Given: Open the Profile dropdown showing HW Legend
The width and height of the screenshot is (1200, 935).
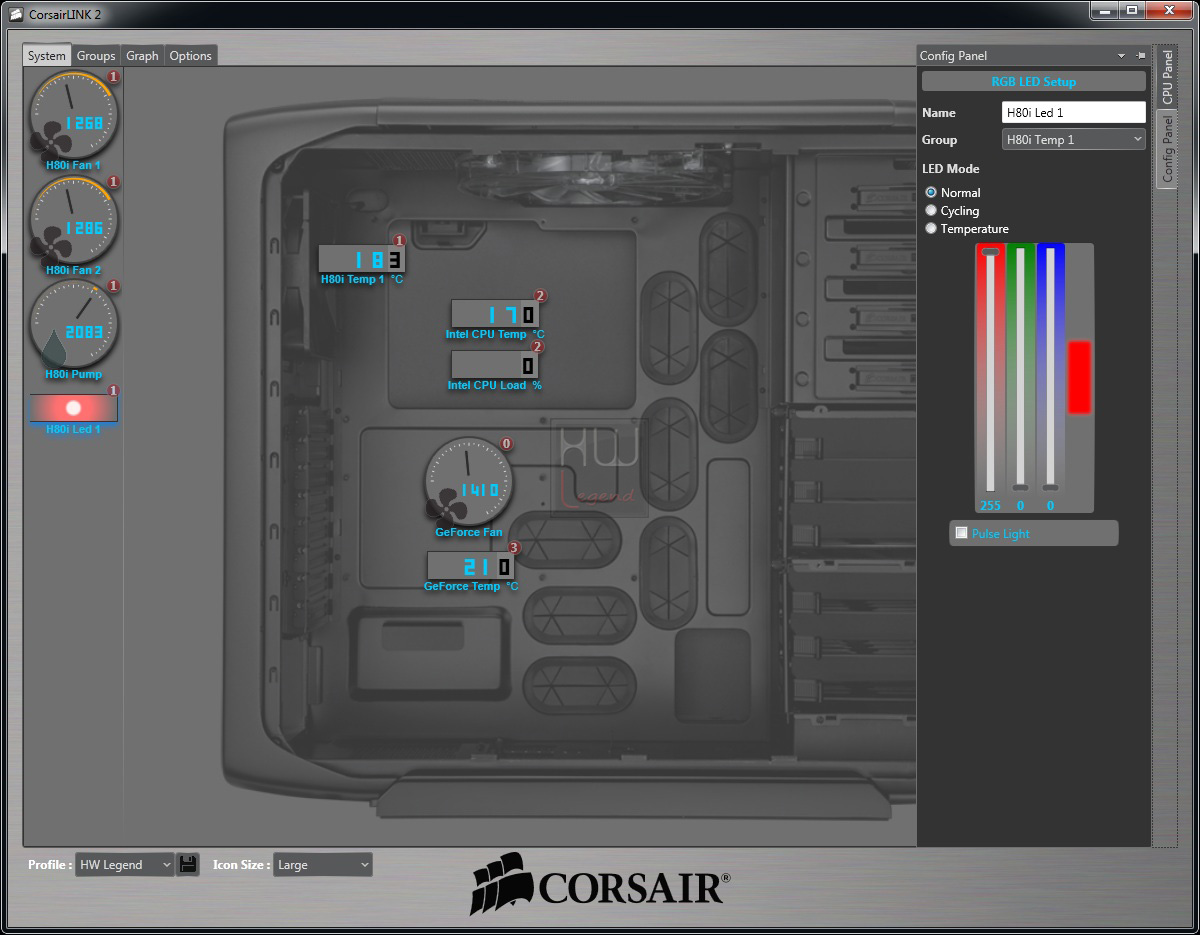Looking at the screenshot, I should point(125,864).
